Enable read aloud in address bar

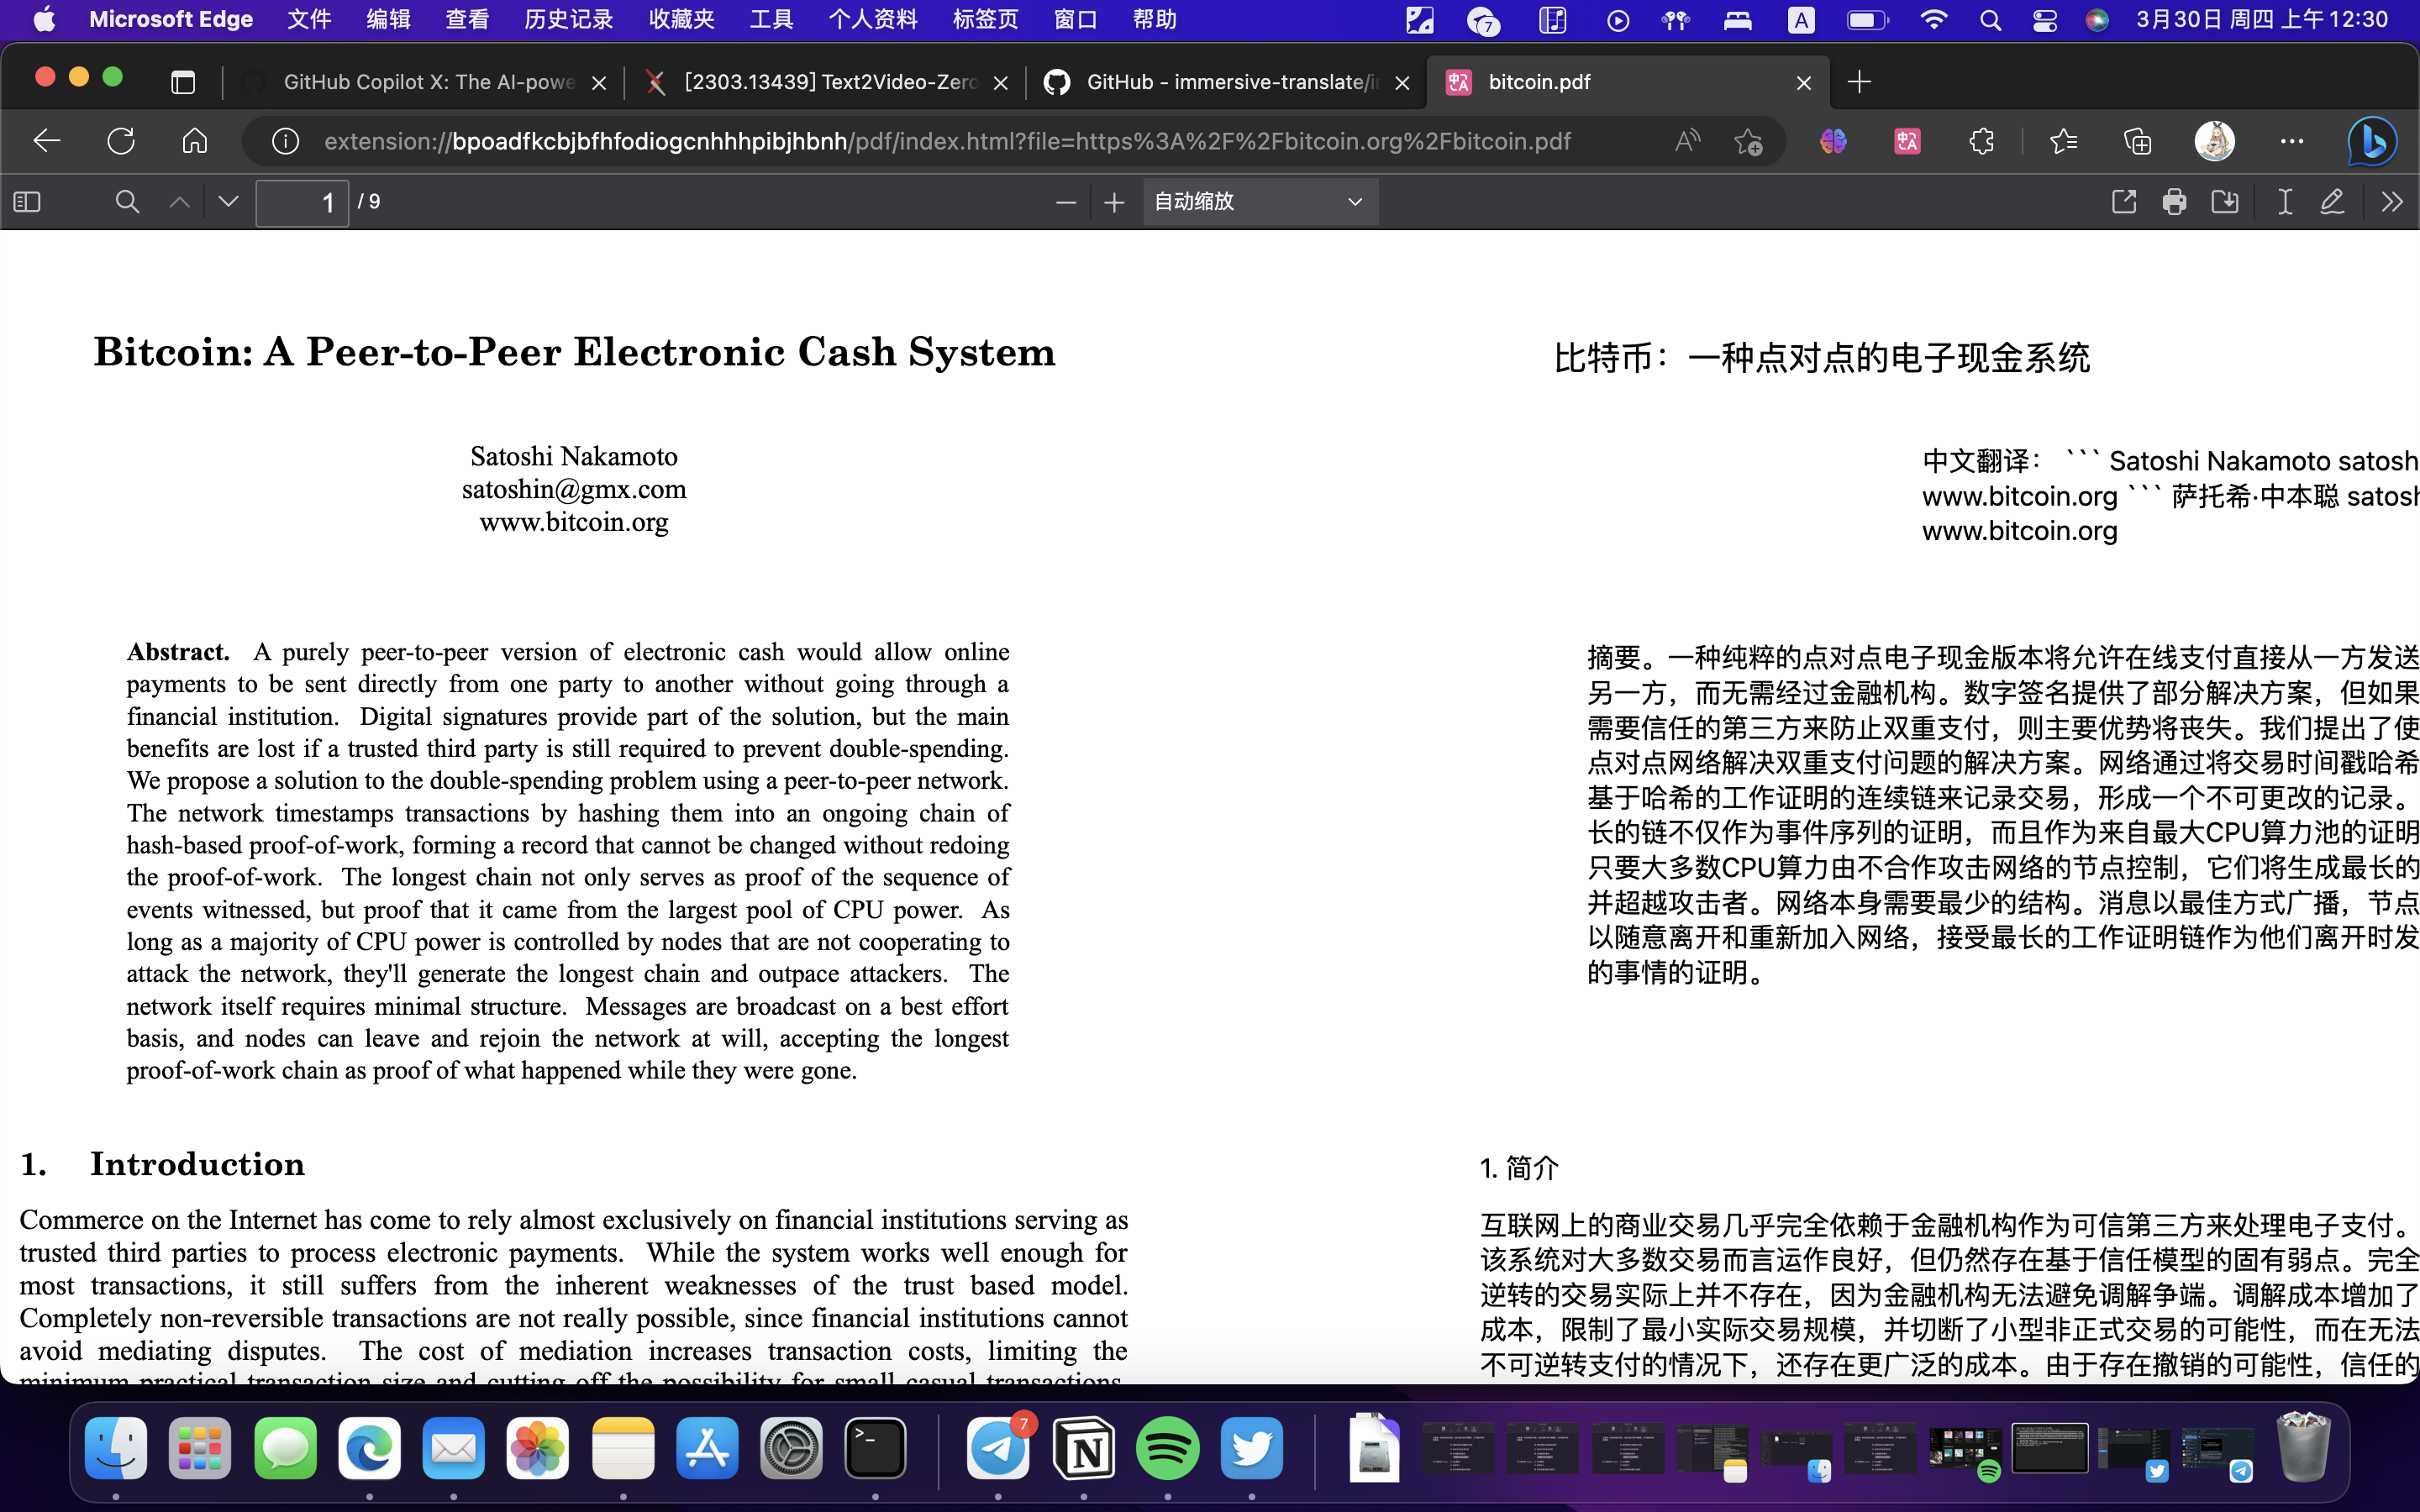(x=1688, y=141)
